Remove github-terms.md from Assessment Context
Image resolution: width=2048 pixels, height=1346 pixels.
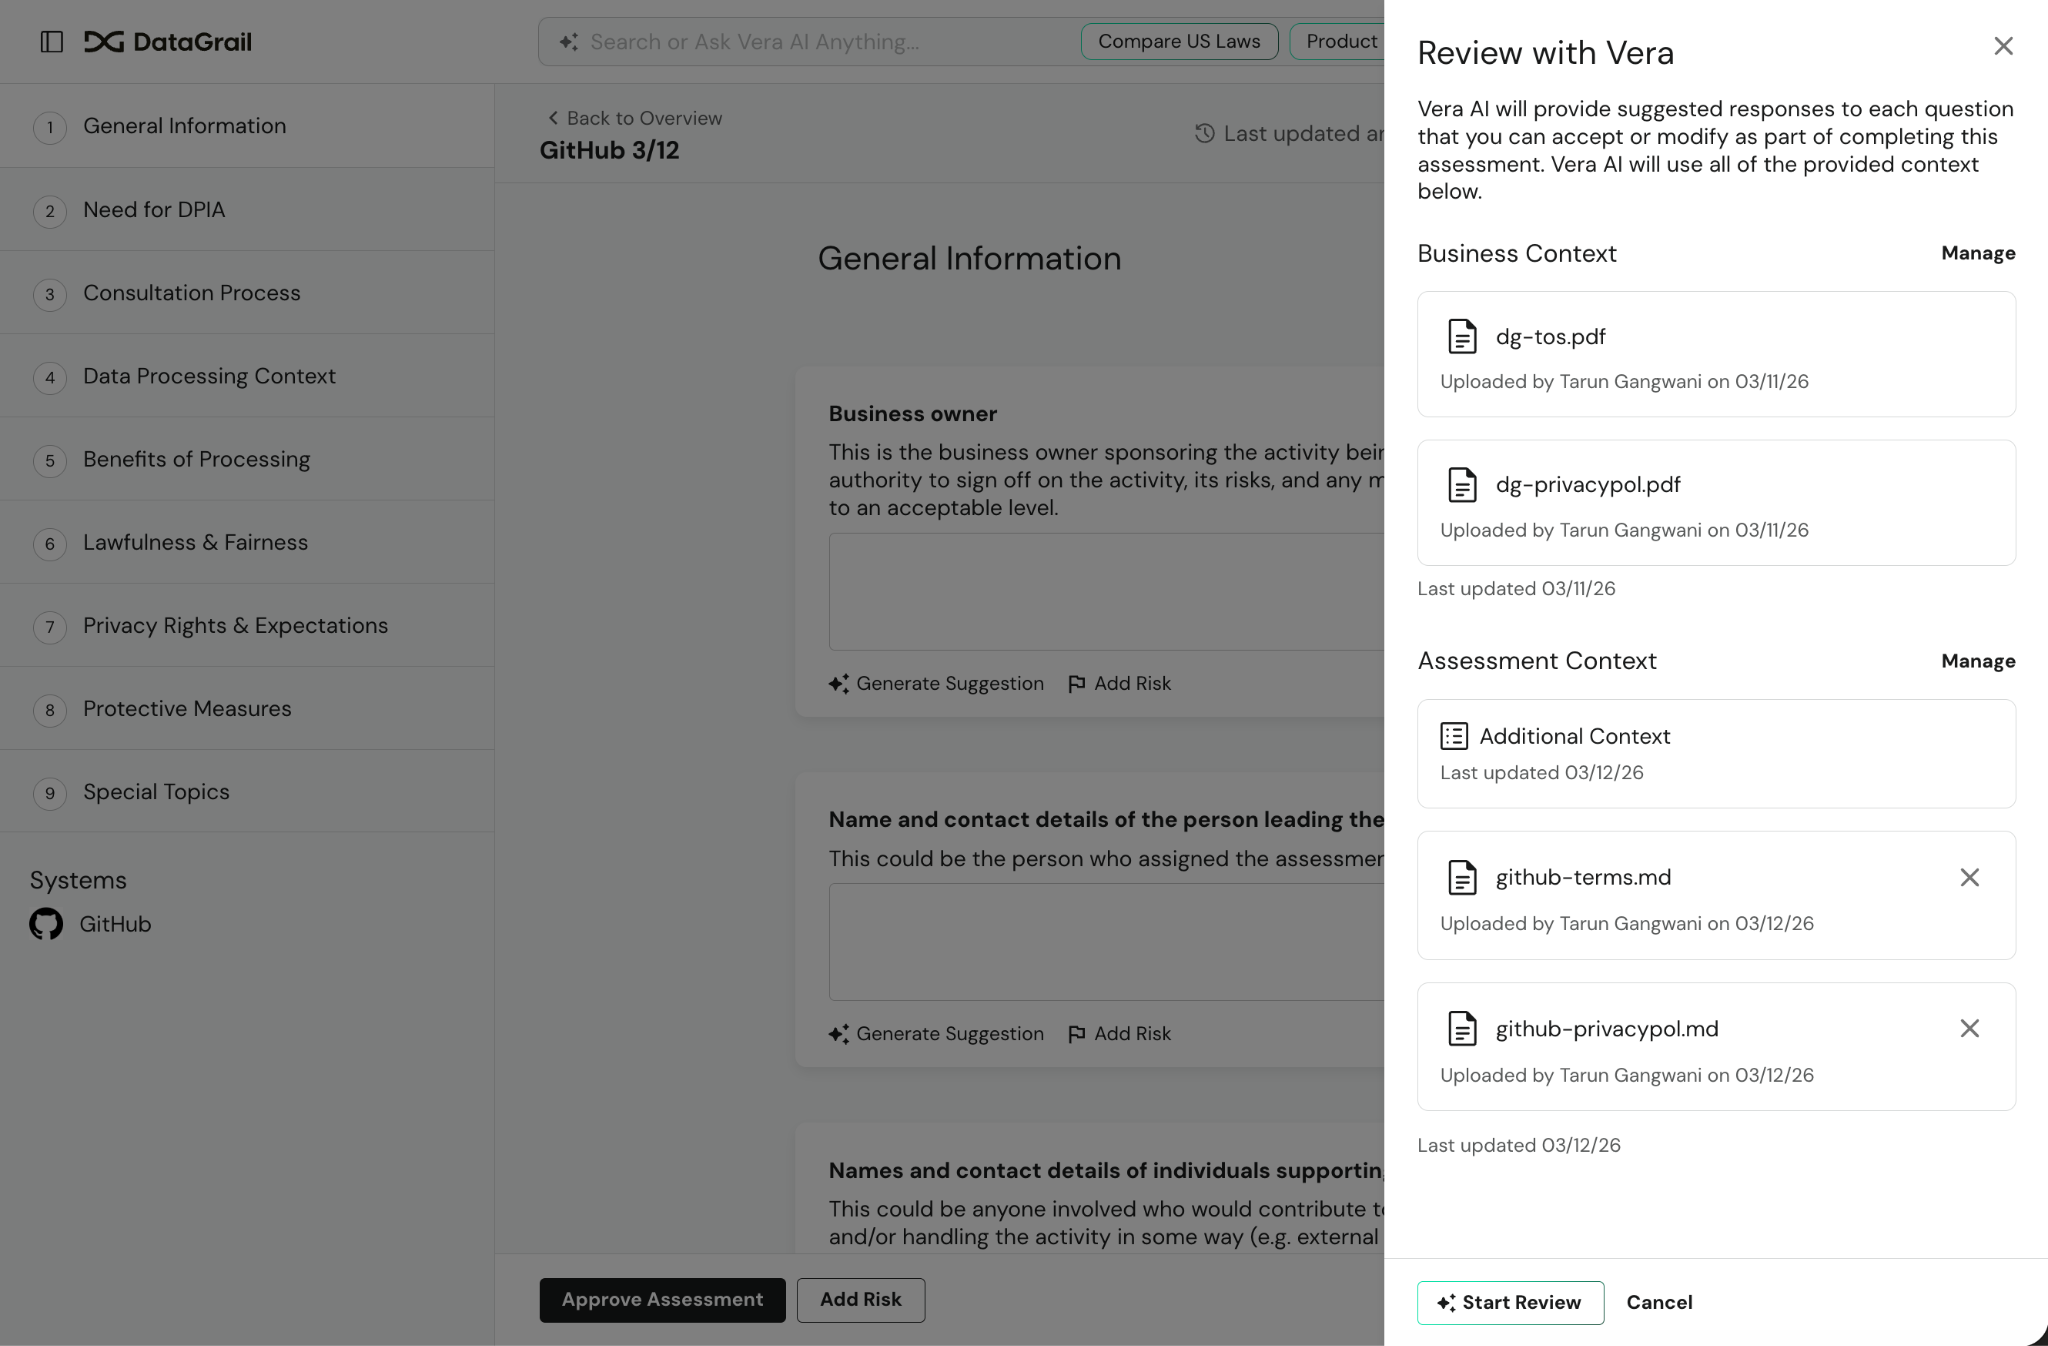click(x=1970, y=877)
